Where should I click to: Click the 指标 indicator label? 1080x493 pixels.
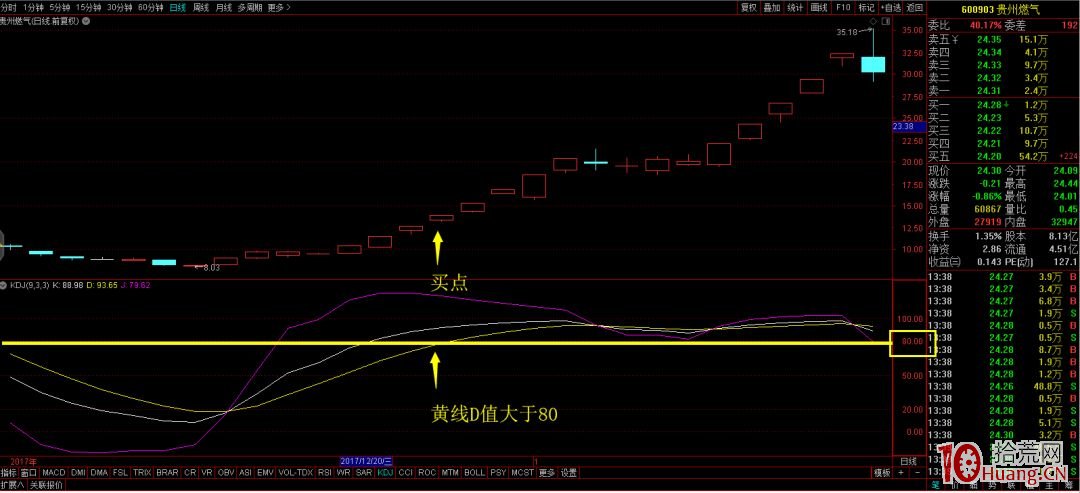click(8, 473)
